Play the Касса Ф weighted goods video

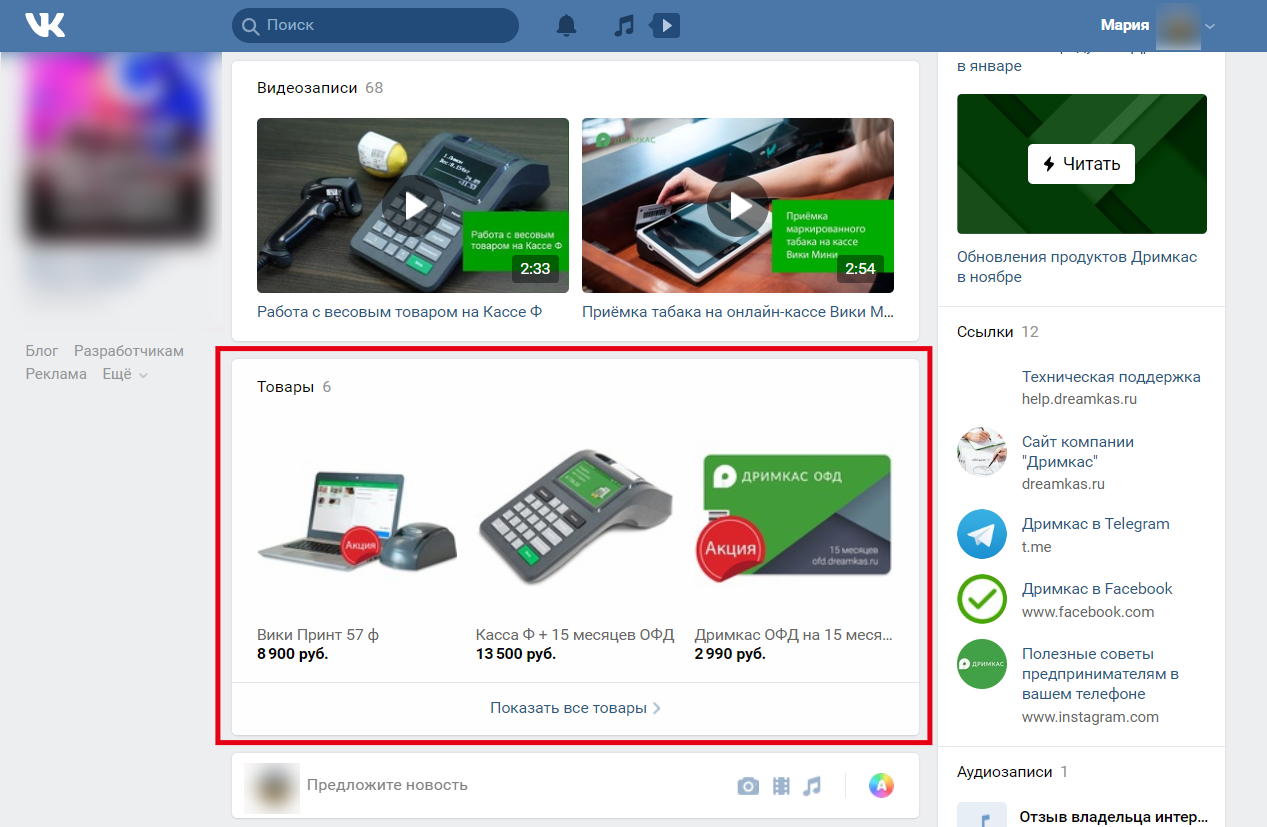(413, 206)
